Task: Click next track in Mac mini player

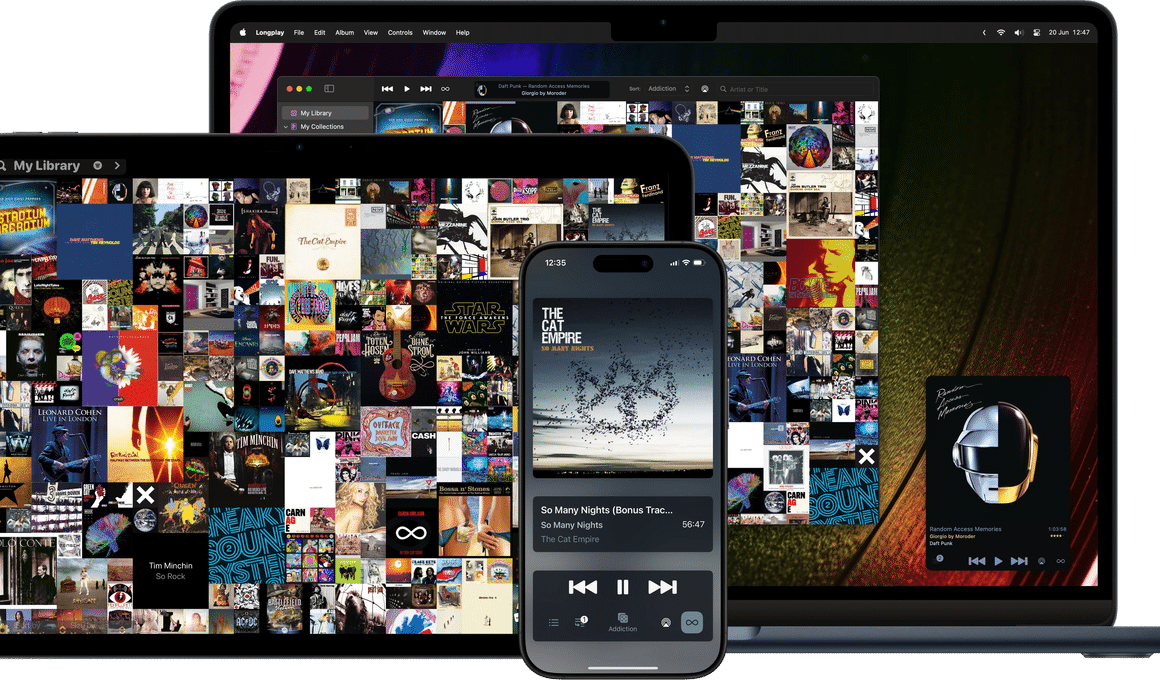Action: 1019,561
